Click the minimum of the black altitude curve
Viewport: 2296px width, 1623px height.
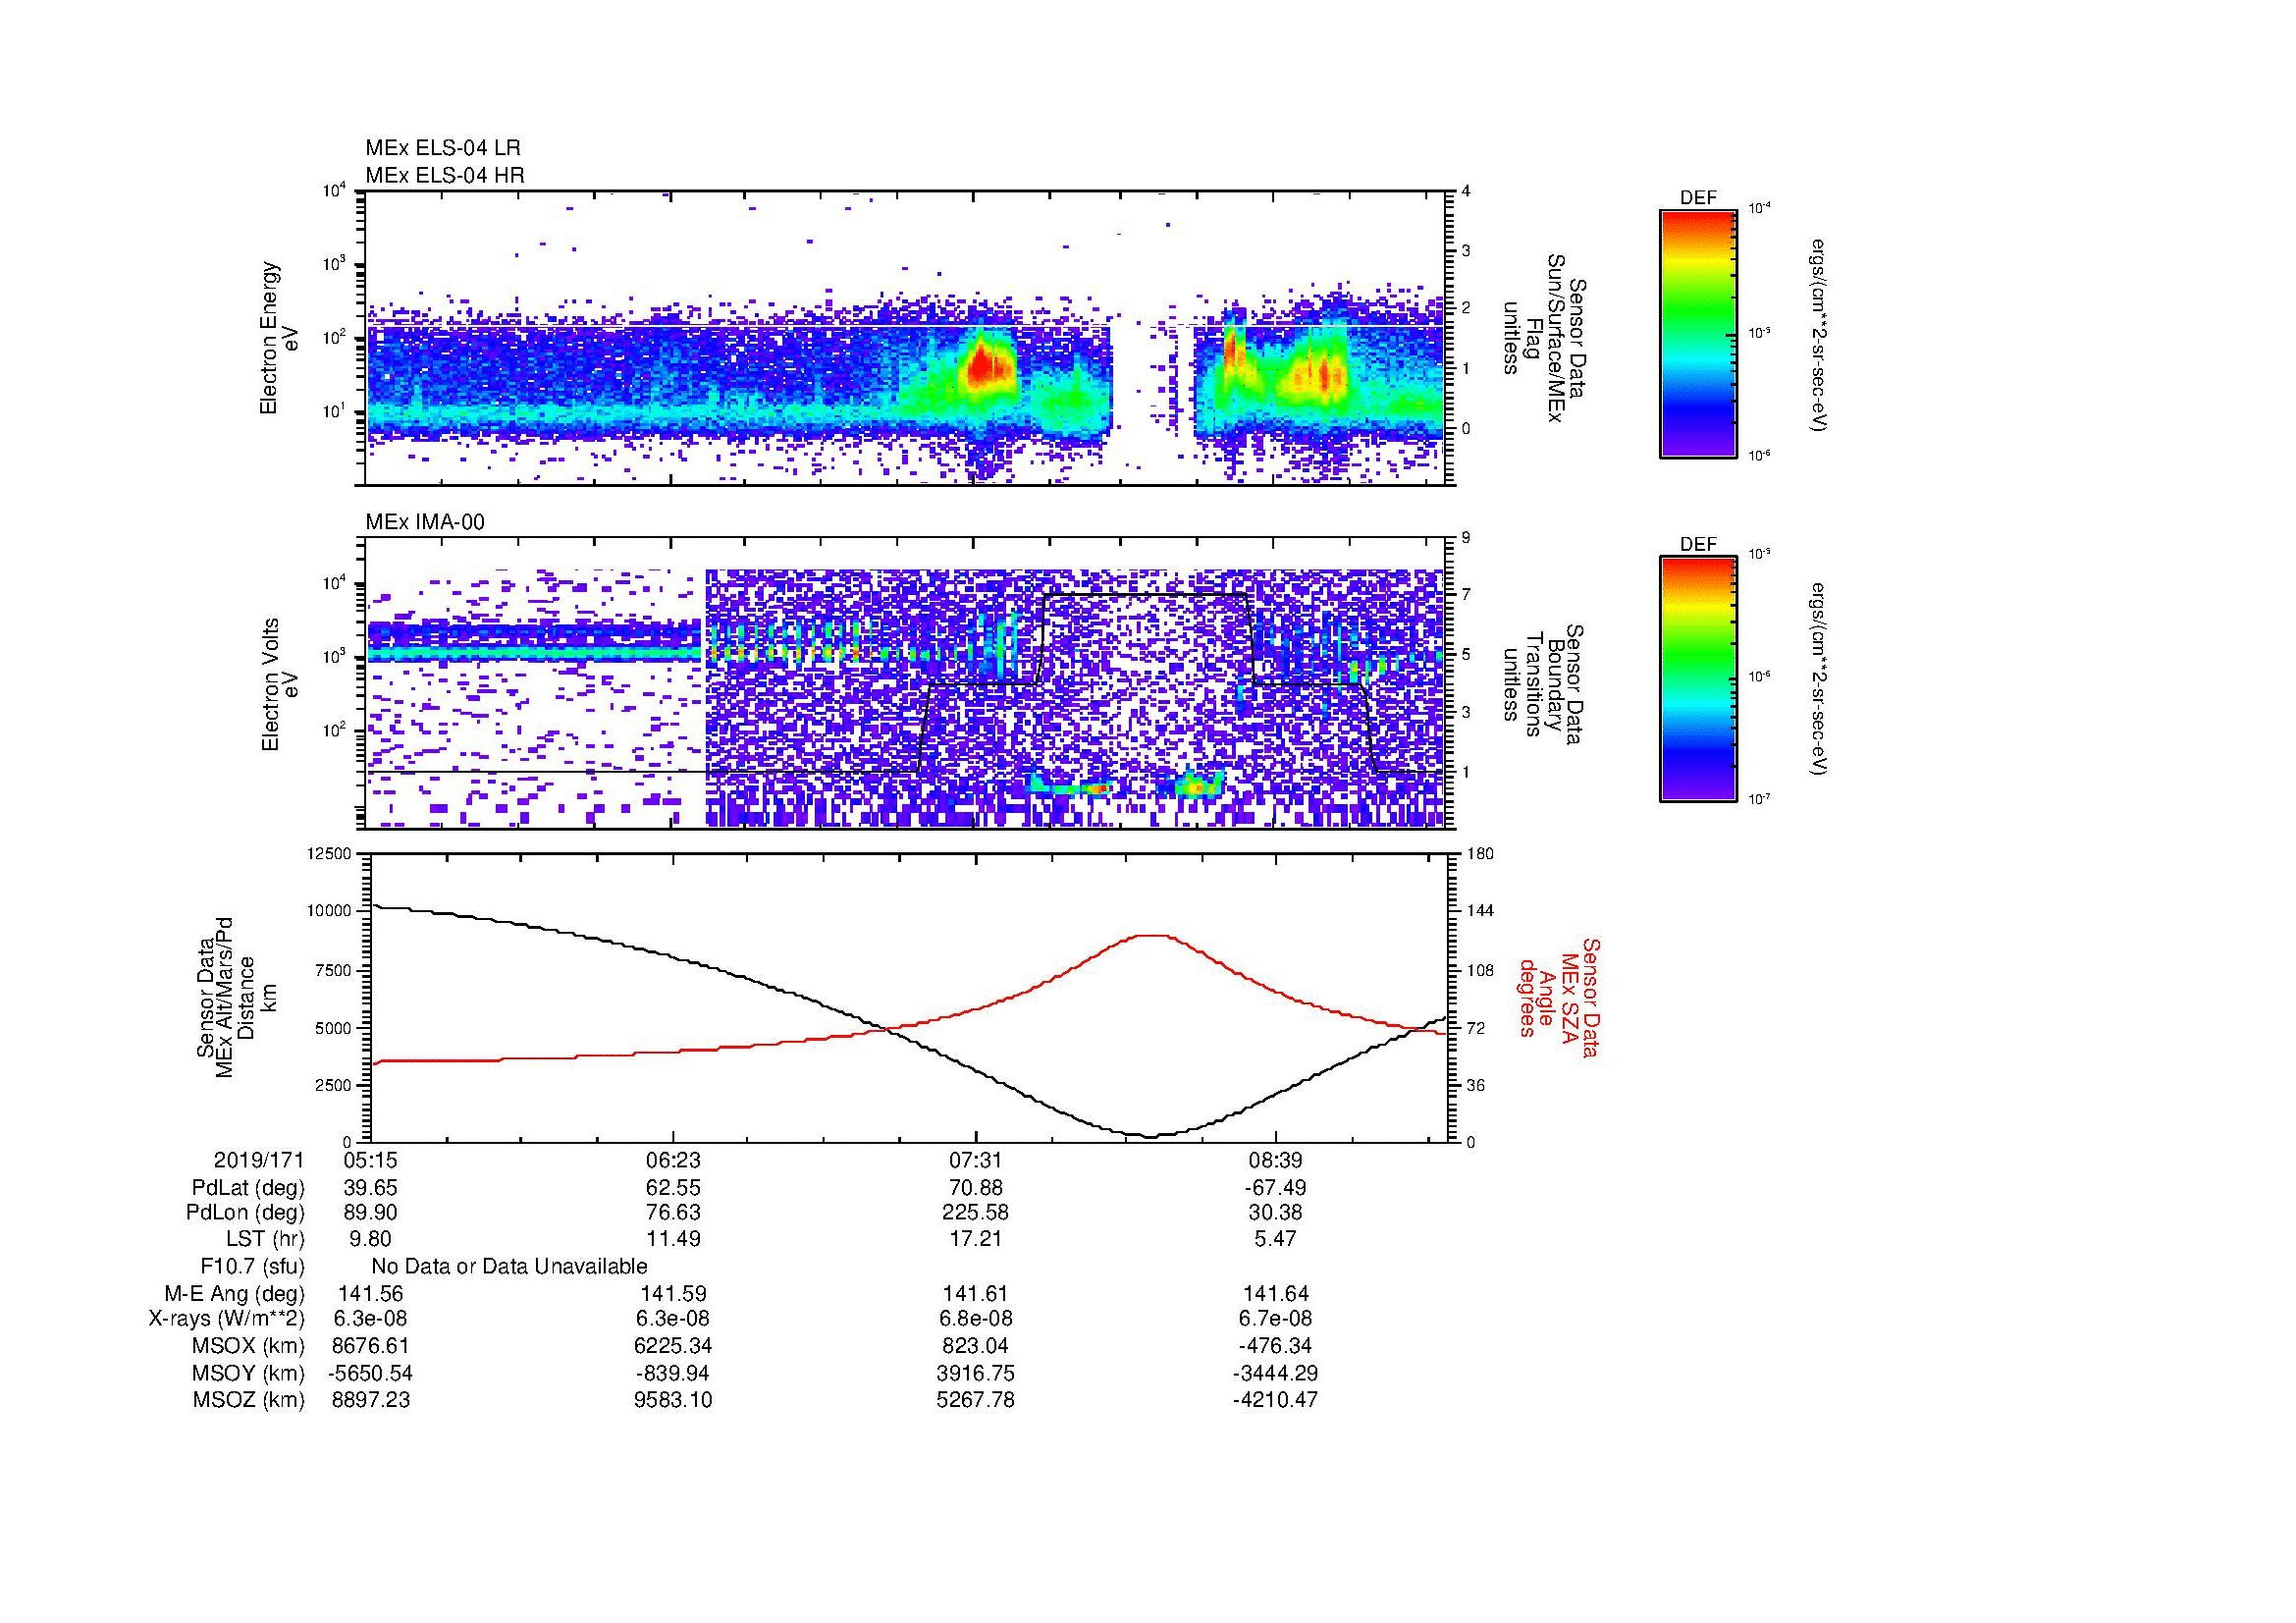[1150, 1136]
